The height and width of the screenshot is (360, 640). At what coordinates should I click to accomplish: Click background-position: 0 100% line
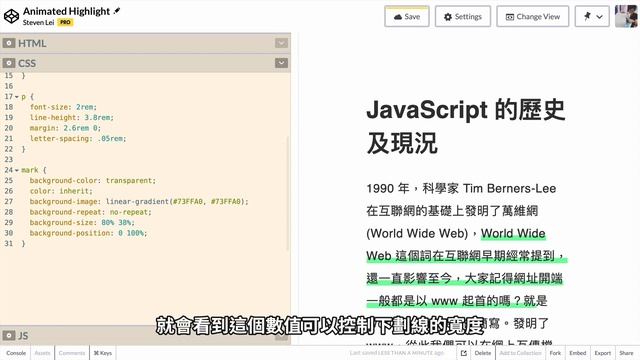[88, 233]
